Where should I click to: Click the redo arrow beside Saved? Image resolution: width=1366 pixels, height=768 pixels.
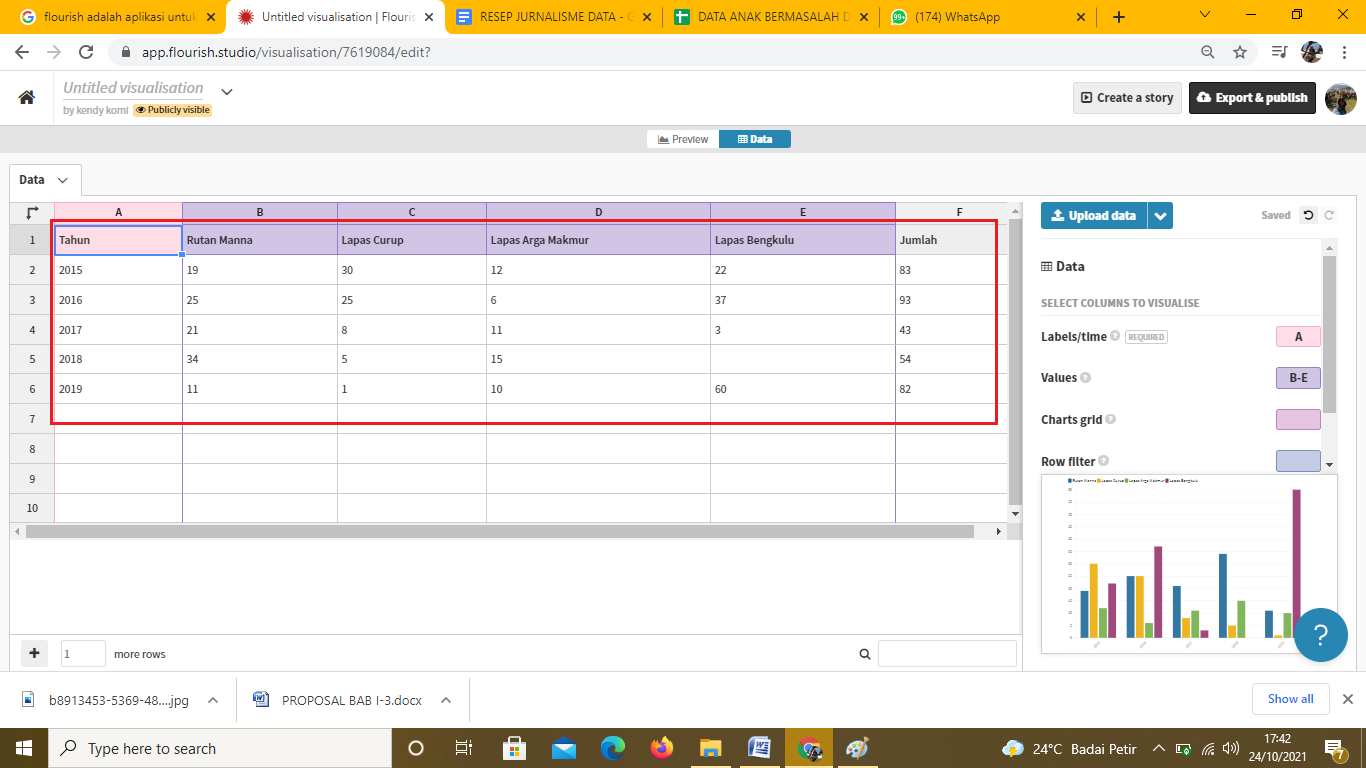pyautogui.click(x=1329, y=215)
